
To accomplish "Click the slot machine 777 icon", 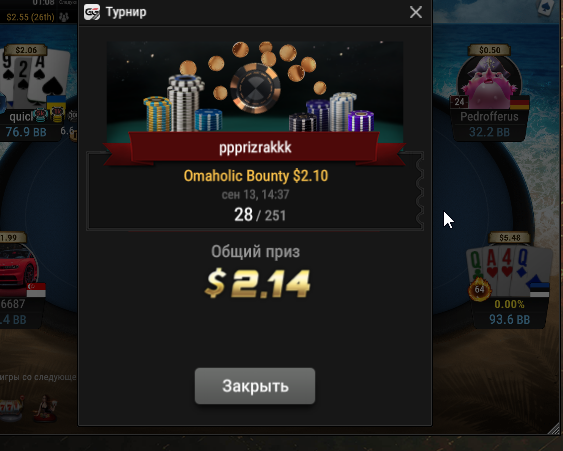I will (11, 408).
